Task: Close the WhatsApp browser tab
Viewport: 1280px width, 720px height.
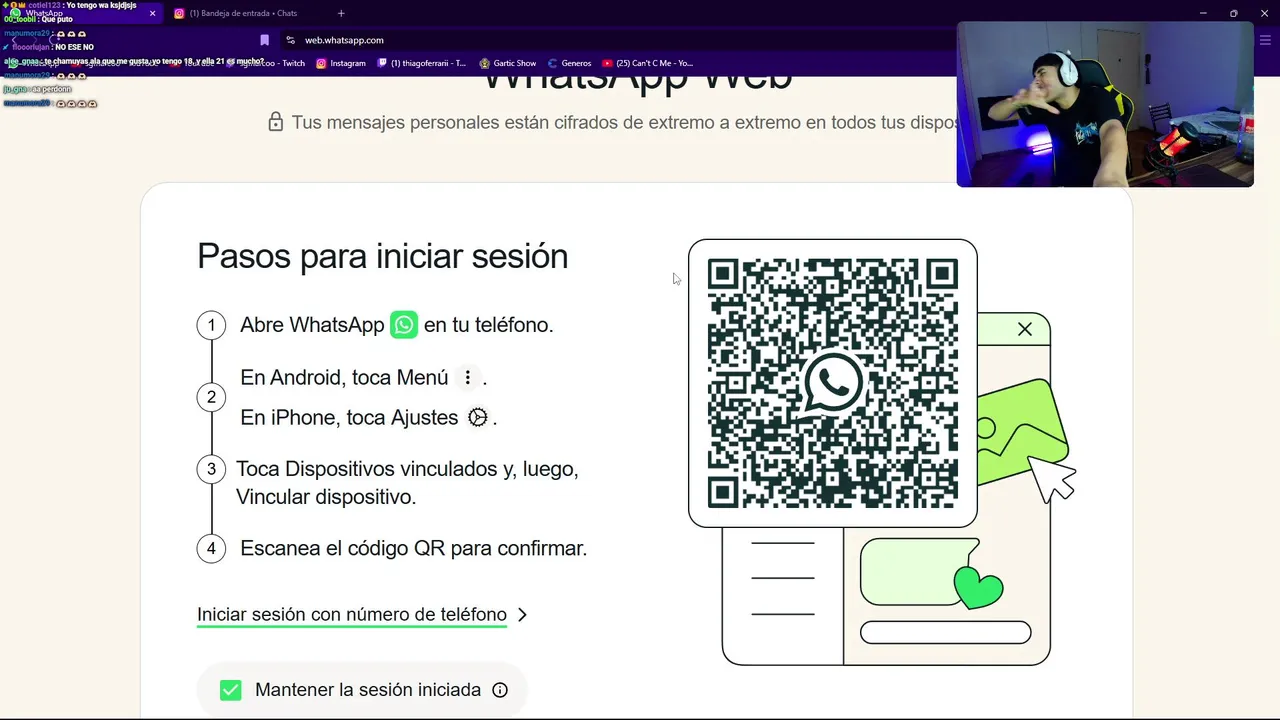Action: 152,13
